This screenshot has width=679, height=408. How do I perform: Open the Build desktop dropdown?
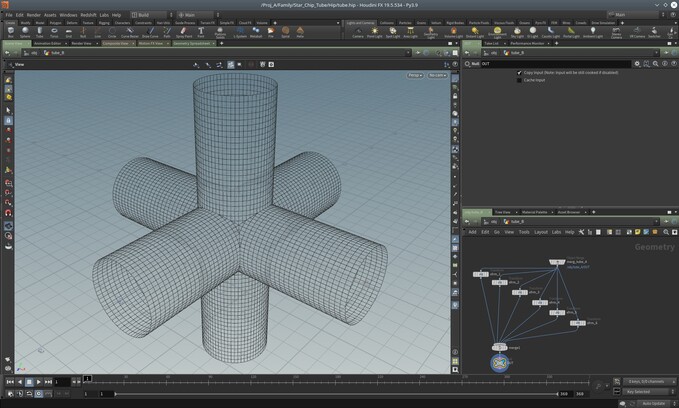point(152,15)
